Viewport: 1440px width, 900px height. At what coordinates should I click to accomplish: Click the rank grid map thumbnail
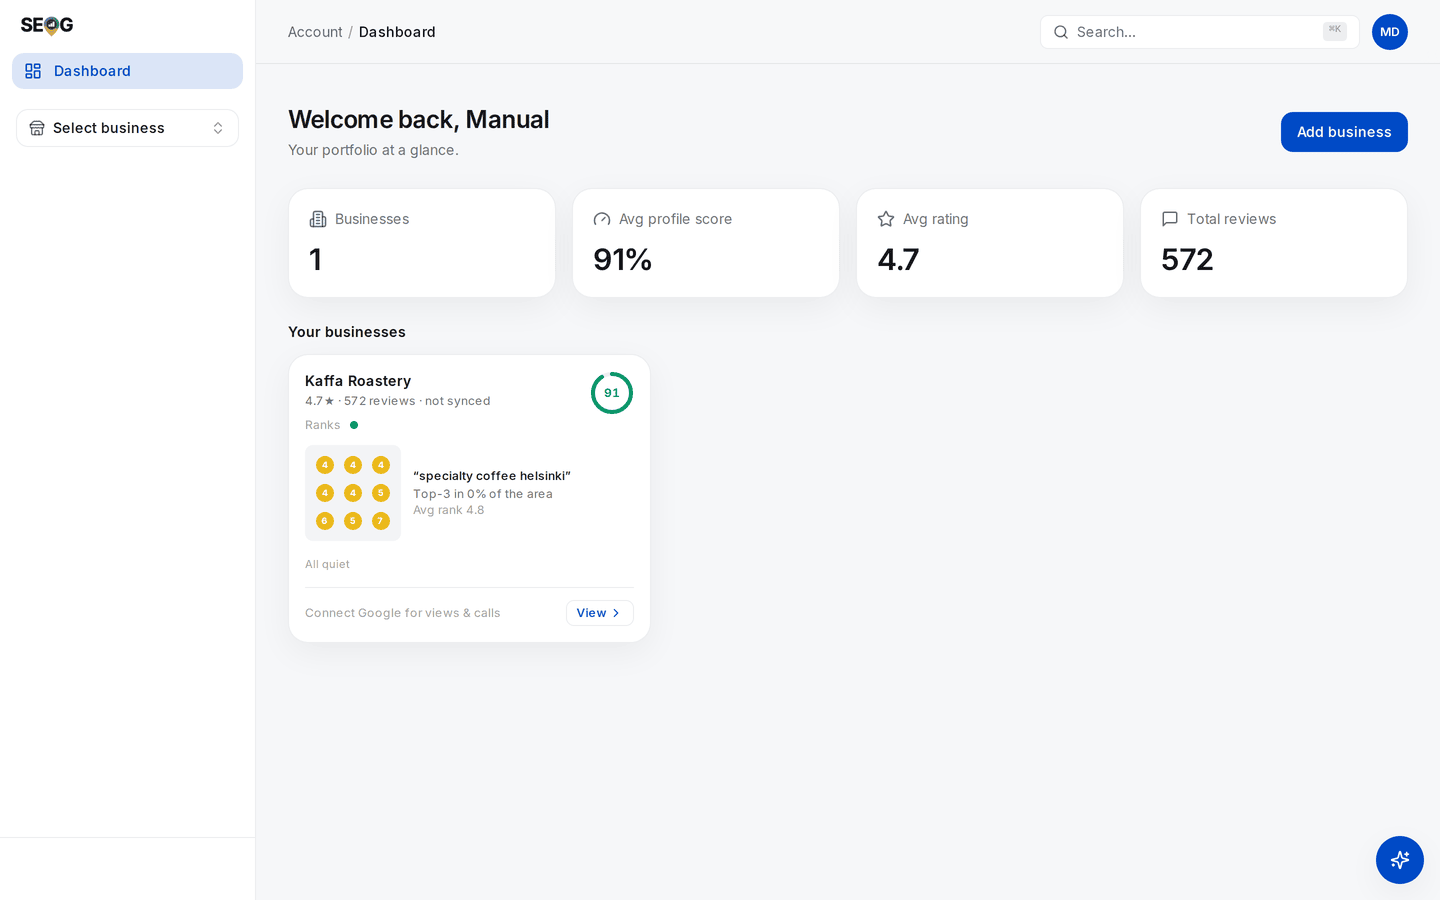click(x=353, y=493)
